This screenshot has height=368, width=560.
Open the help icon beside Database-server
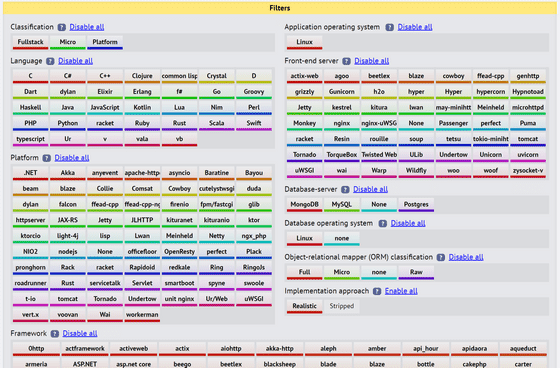click(345, 189)
